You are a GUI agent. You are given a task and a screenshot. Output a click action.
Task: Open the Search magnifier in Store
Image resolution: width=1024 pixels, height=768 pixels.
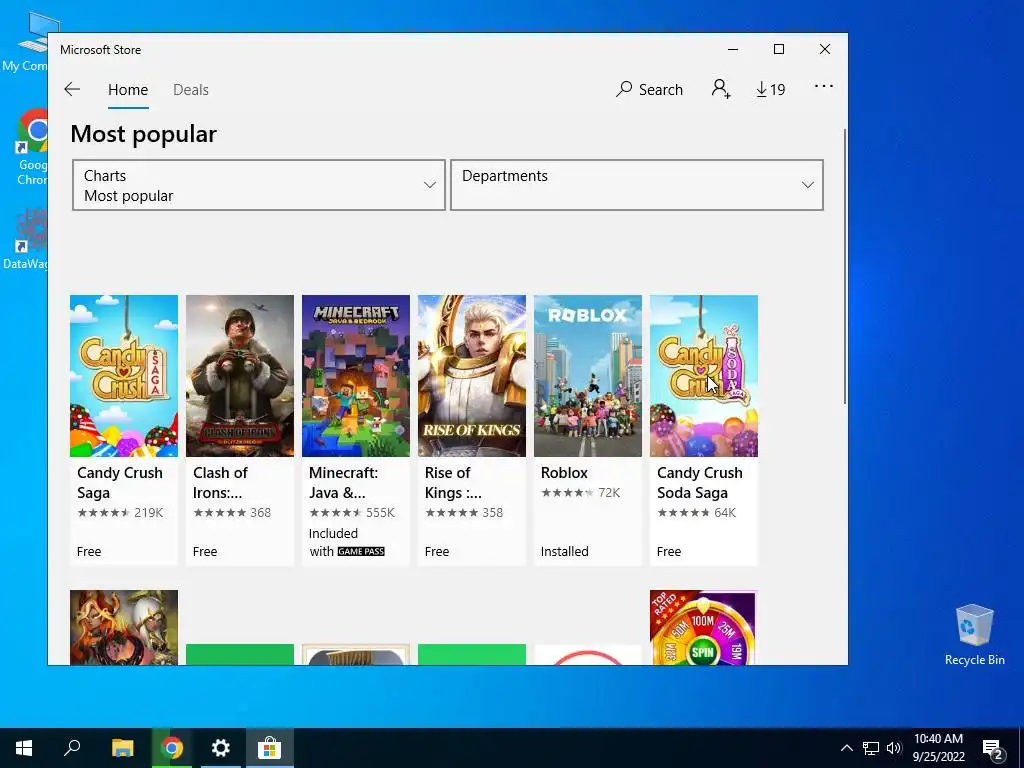(649, 89)
